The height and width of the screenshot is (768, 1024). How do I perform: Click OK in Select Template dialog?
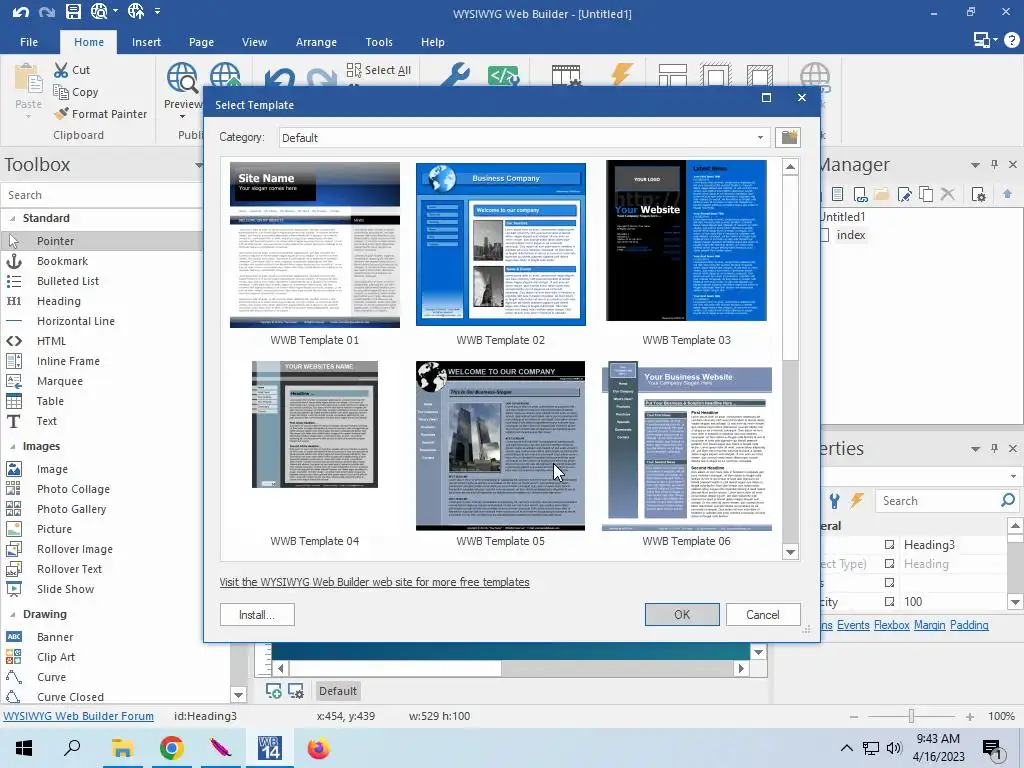point(682,615)
